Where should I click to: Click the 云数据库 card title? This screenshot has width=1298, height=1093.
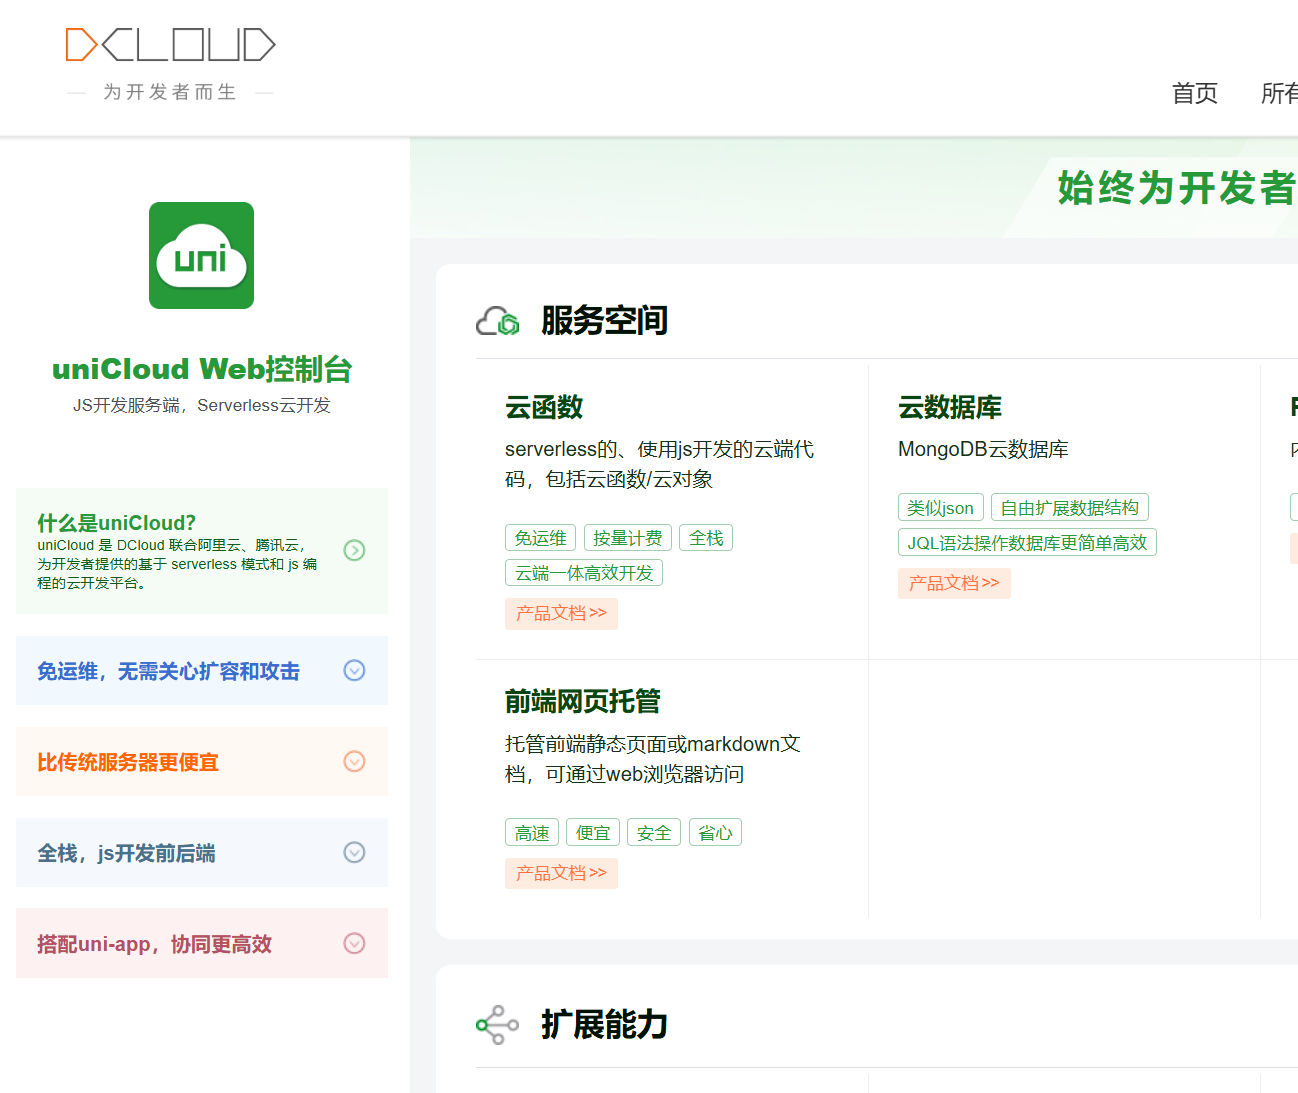pyautogui.click(x=950, y=407)
